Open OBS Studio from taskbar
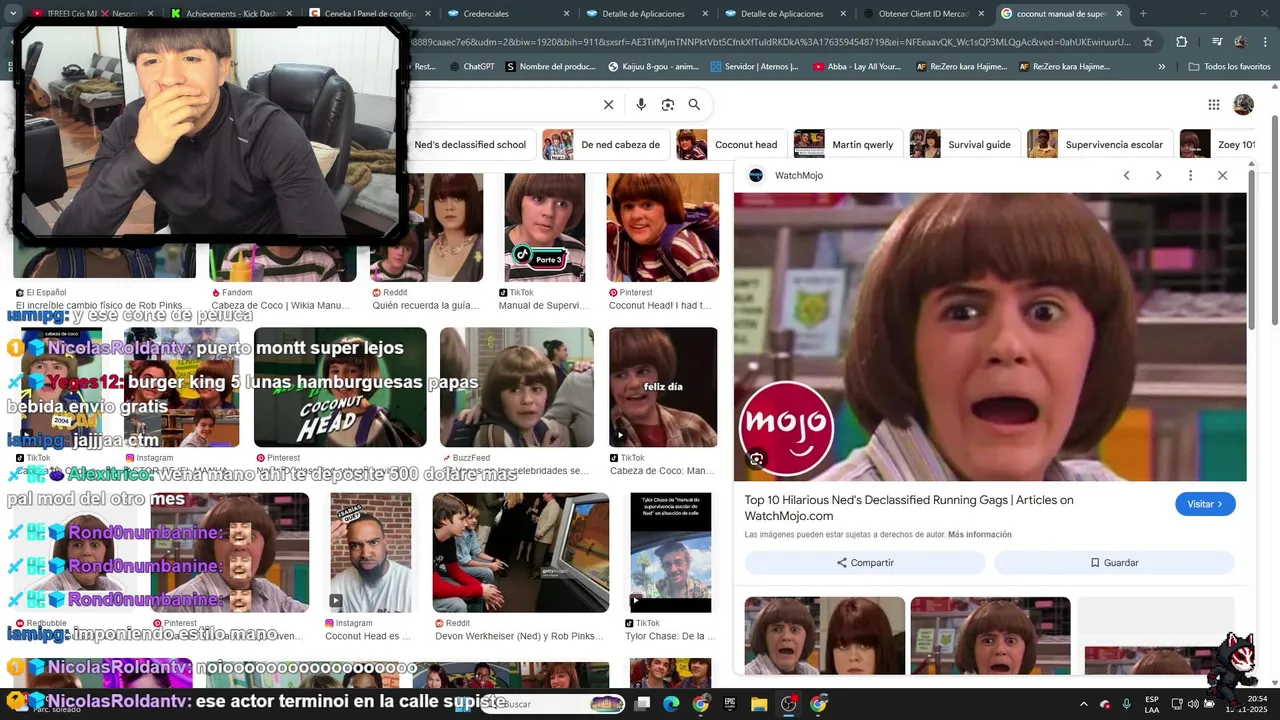Image resolution: width=1280 pixels, height=720 pixels. (x=789, y=704)
